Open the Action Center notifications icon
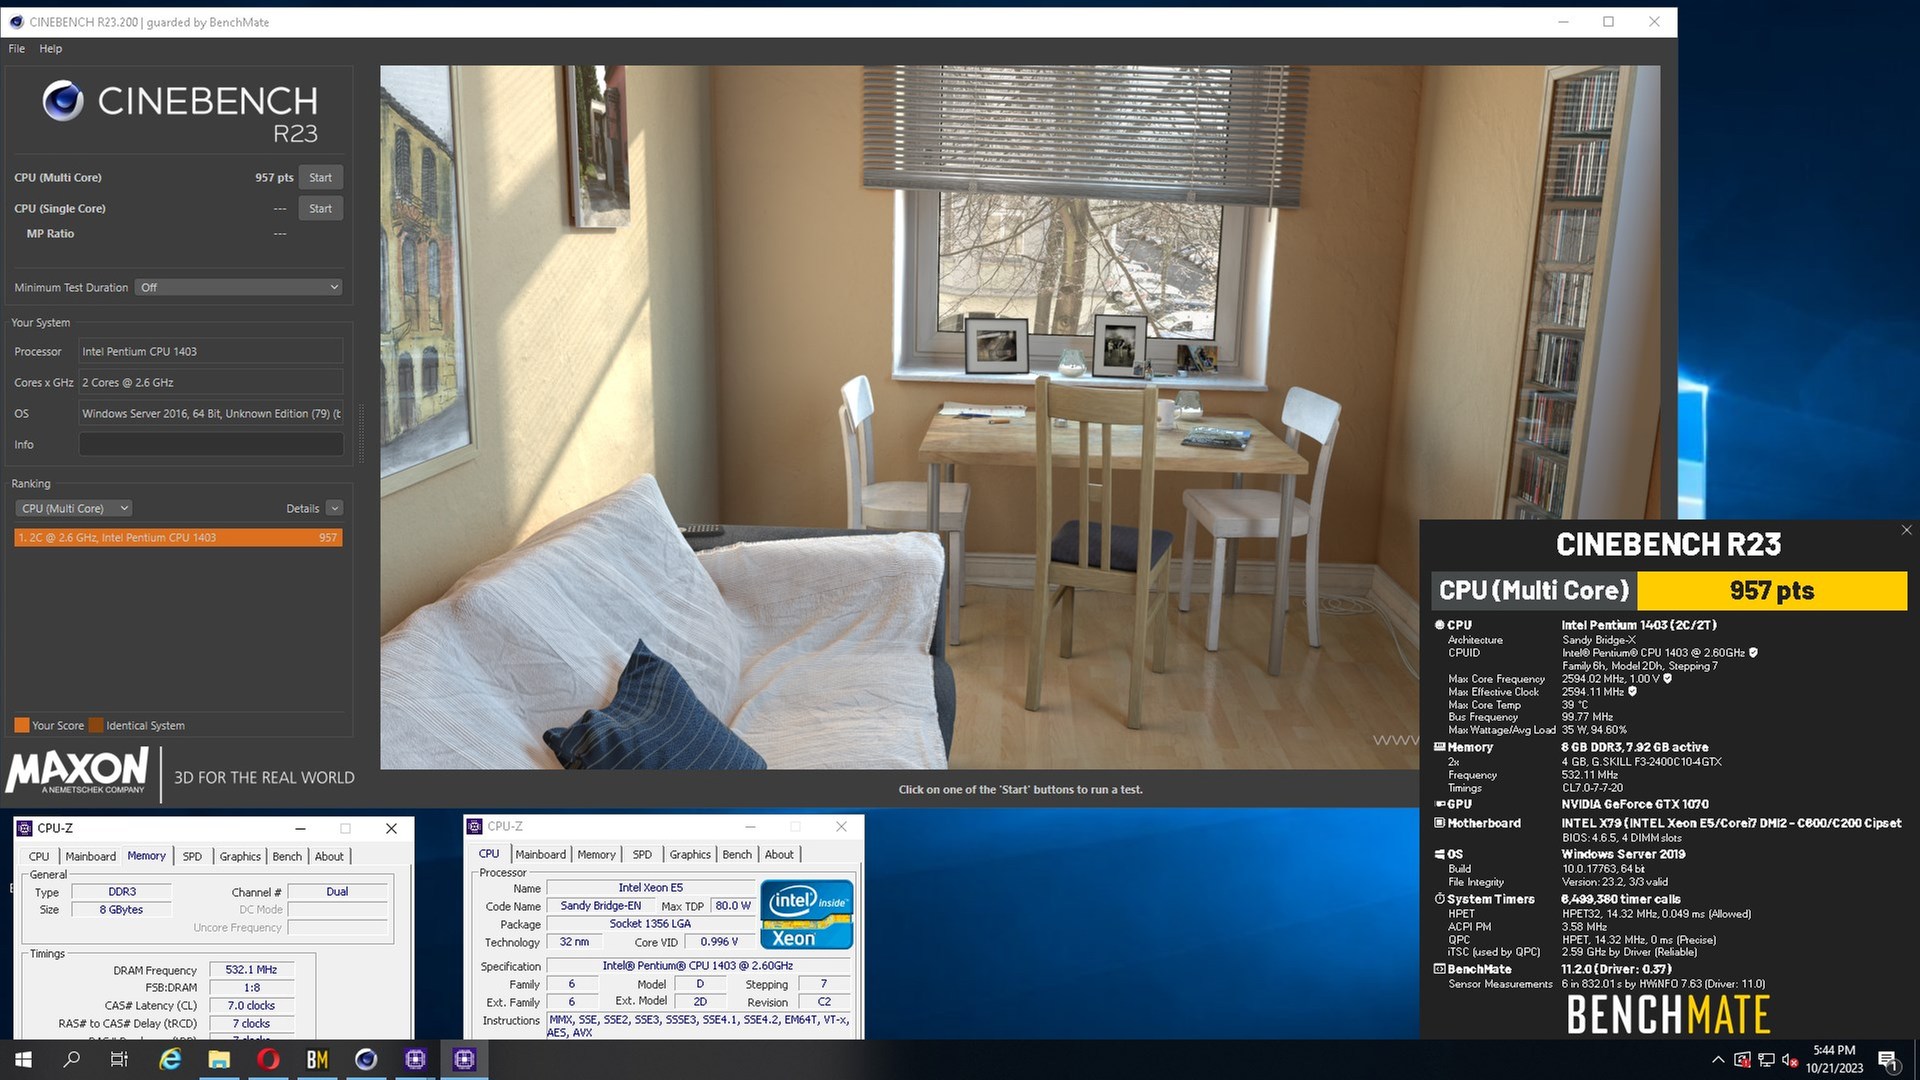 tap(1888, 1060)
